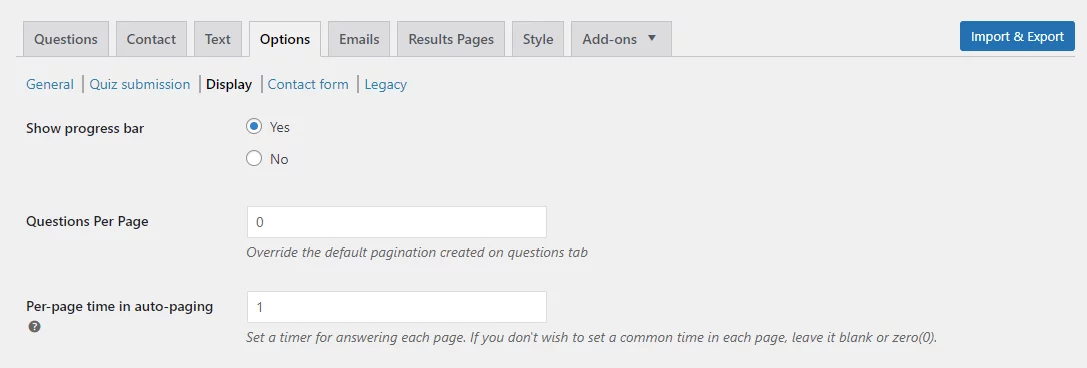Switch to the Contact tab
The width and height of the screenshot is (1087, 368).
pyautogui.click(x=151, y=39)
